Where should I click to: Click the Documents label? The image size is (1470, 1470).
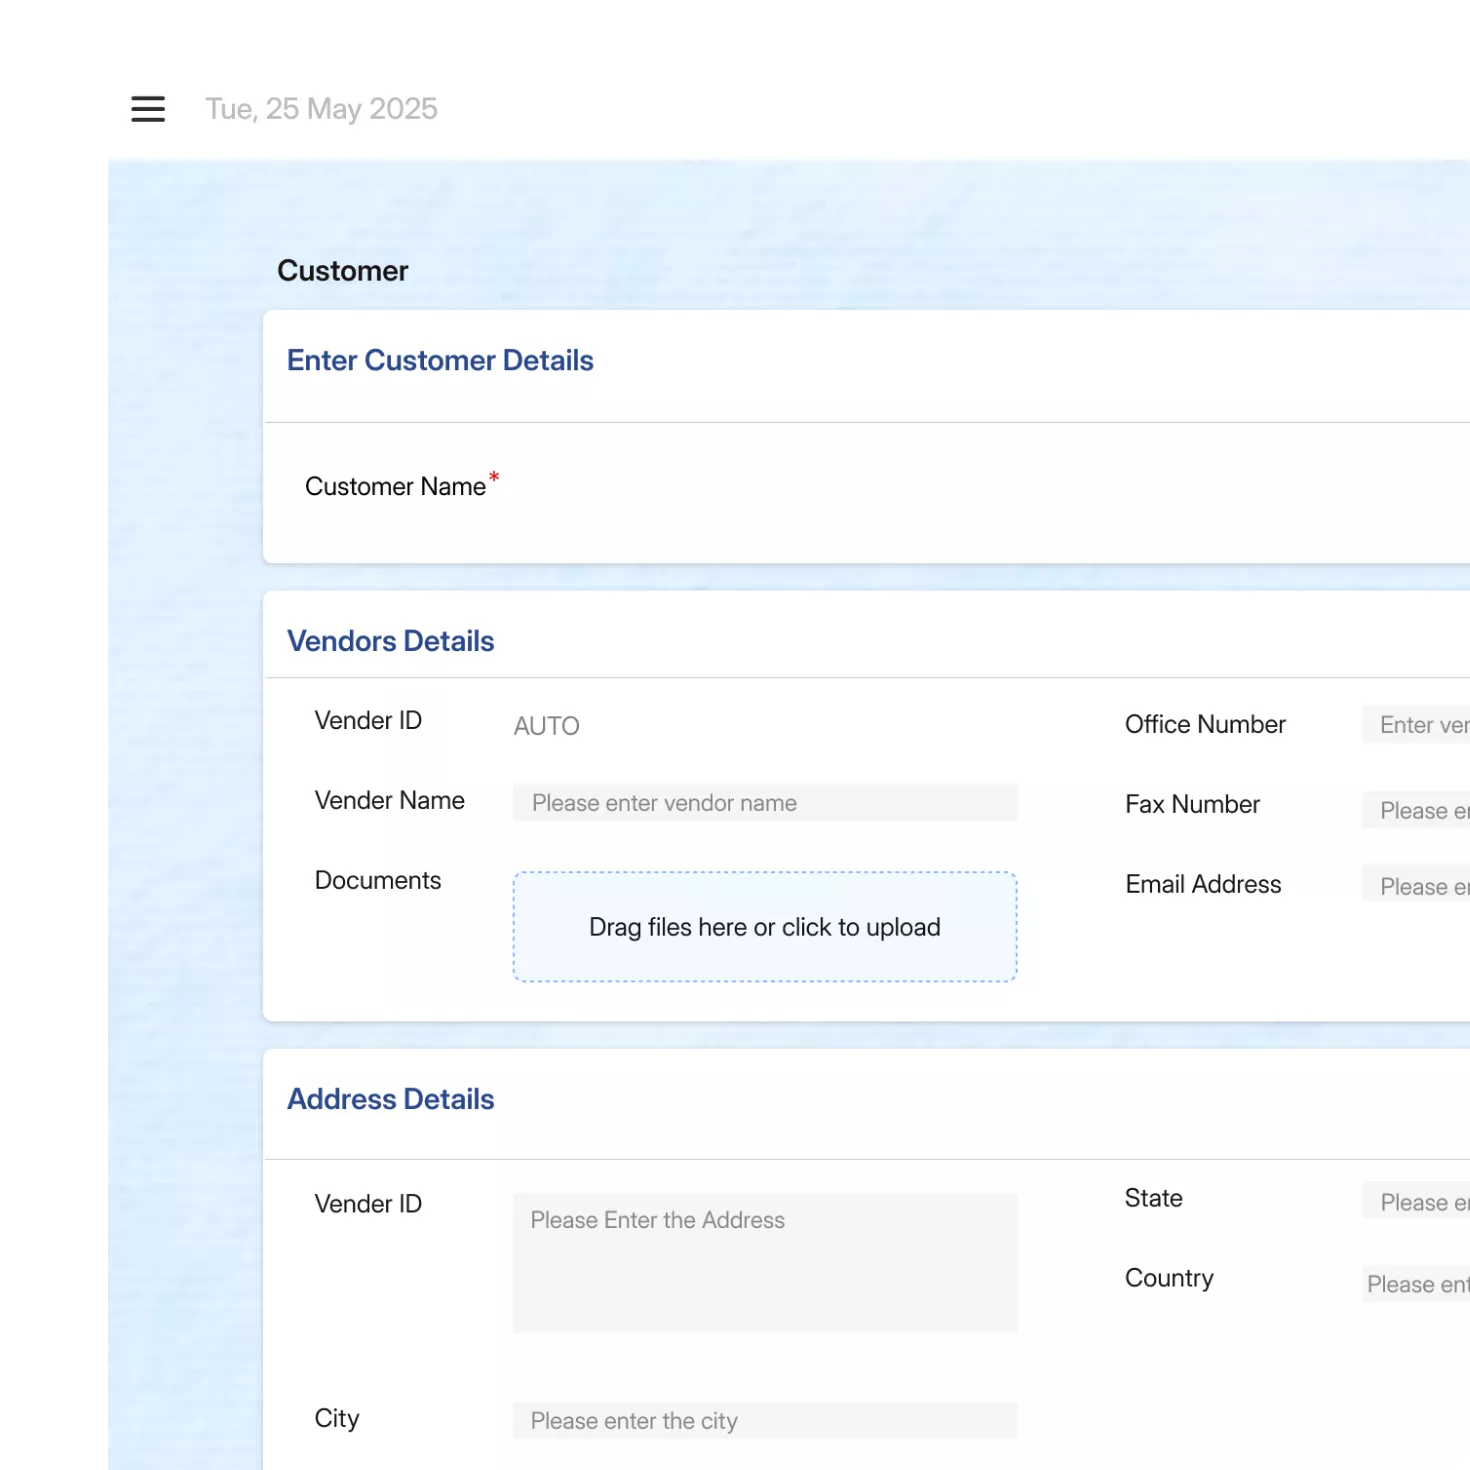click(377, 881)
